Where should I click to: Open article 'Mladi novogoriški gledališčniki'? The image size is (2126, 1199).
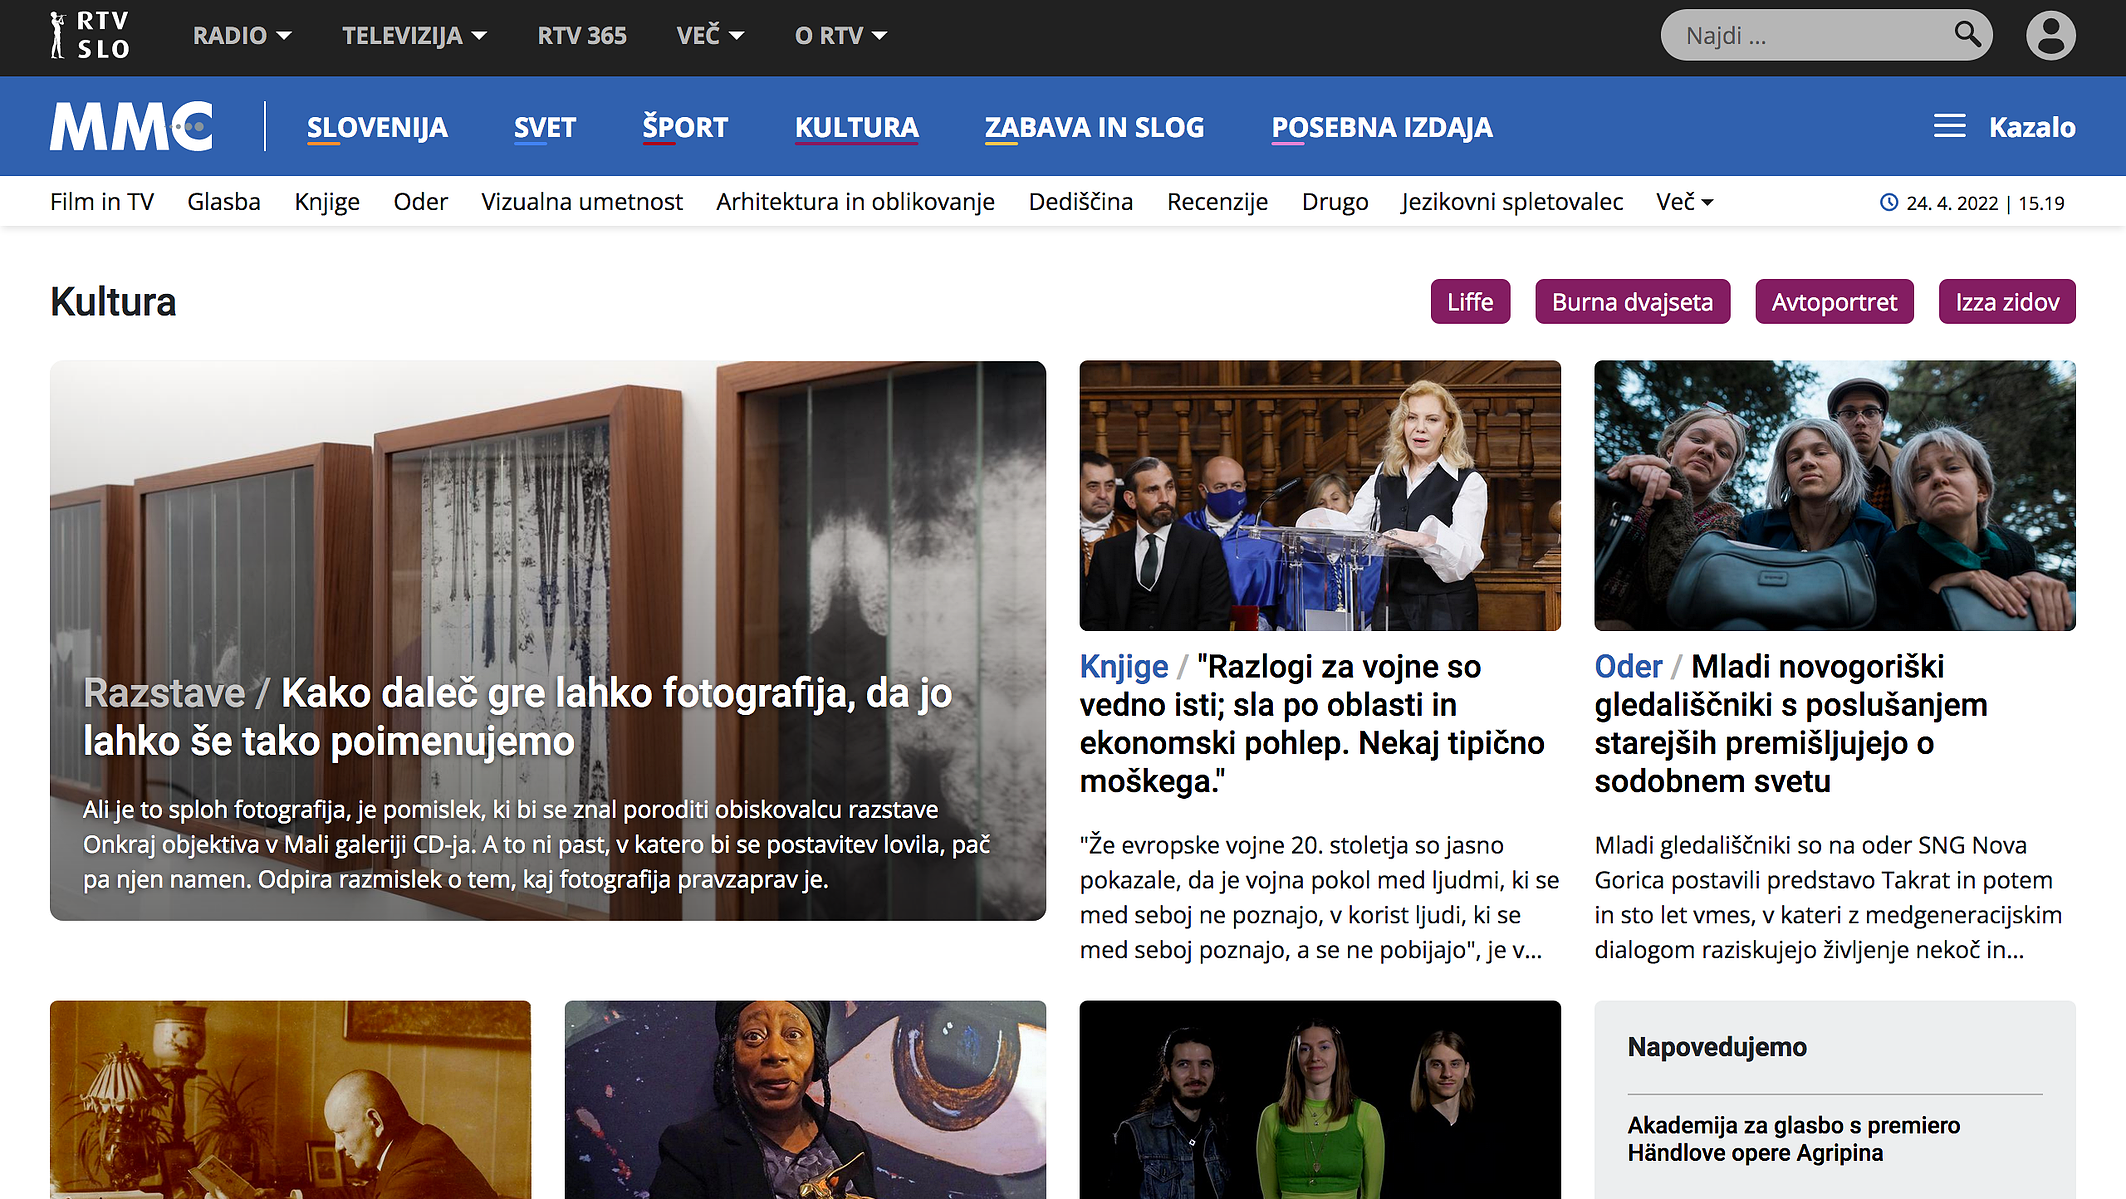pos(1790,723)
